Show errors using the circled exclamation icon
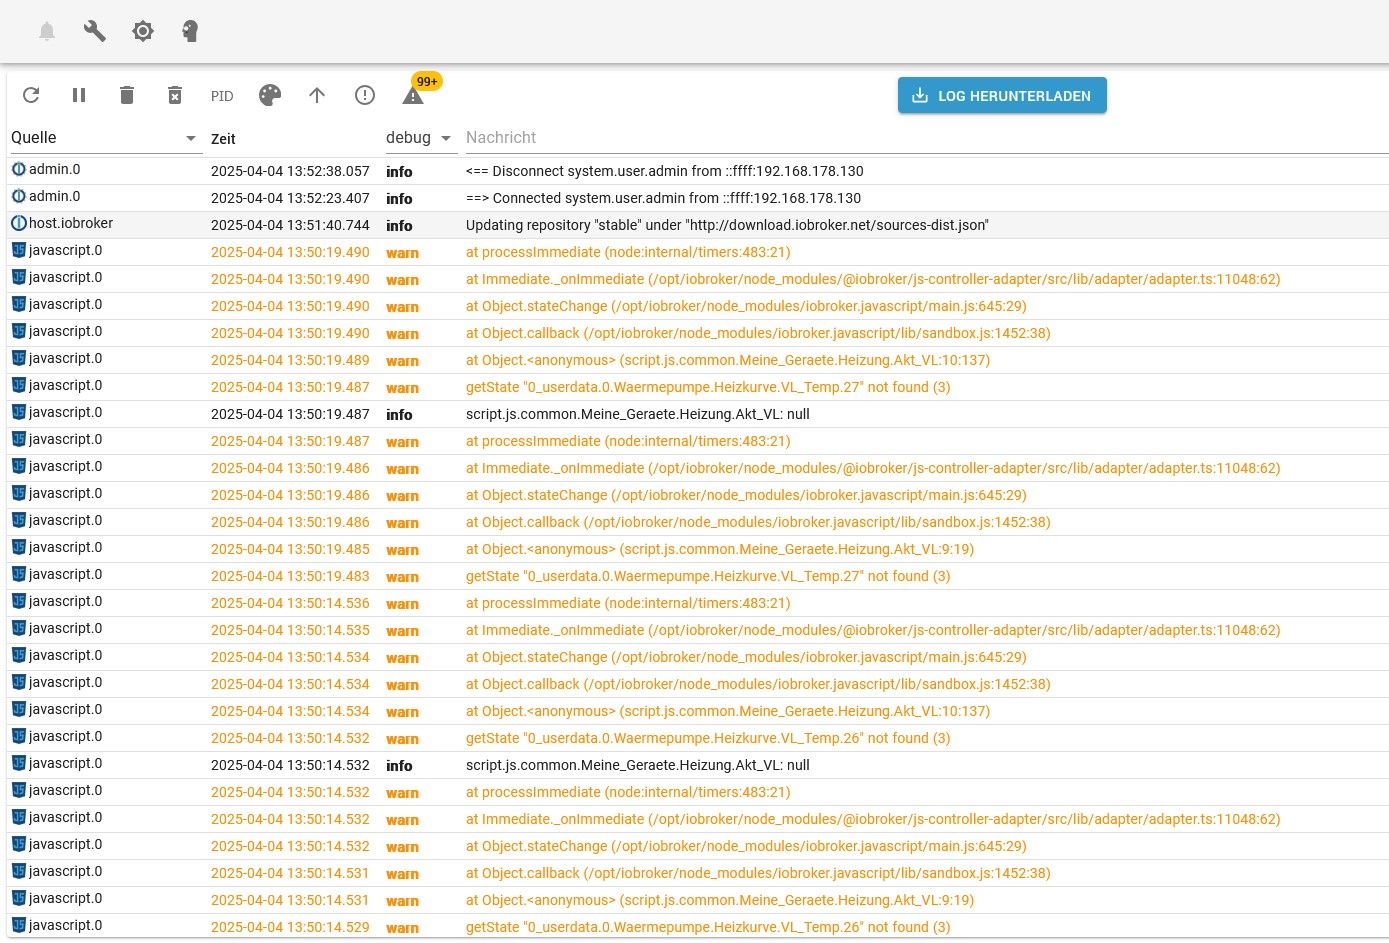The width and height of the screenshot is (1389, 943). coord(365,95)
